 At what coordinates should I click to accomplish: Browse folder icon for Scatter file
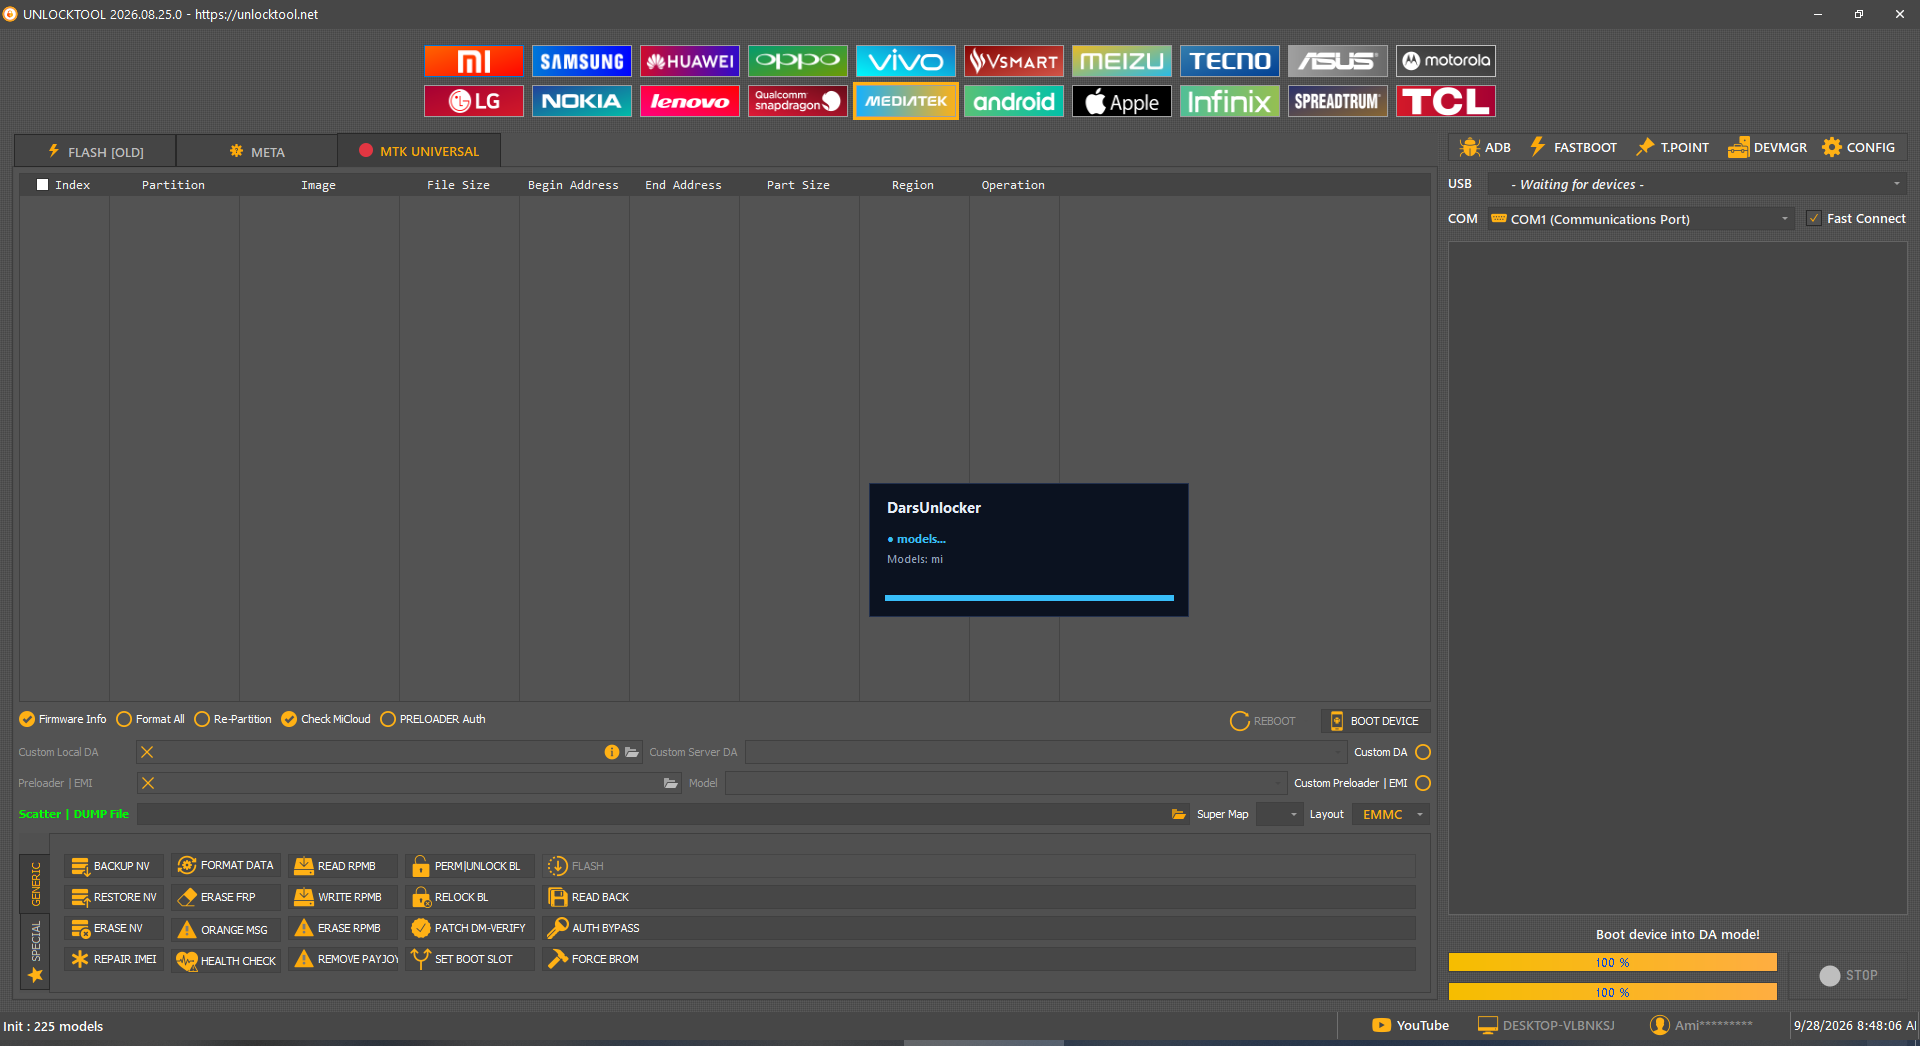[1179, 814]
